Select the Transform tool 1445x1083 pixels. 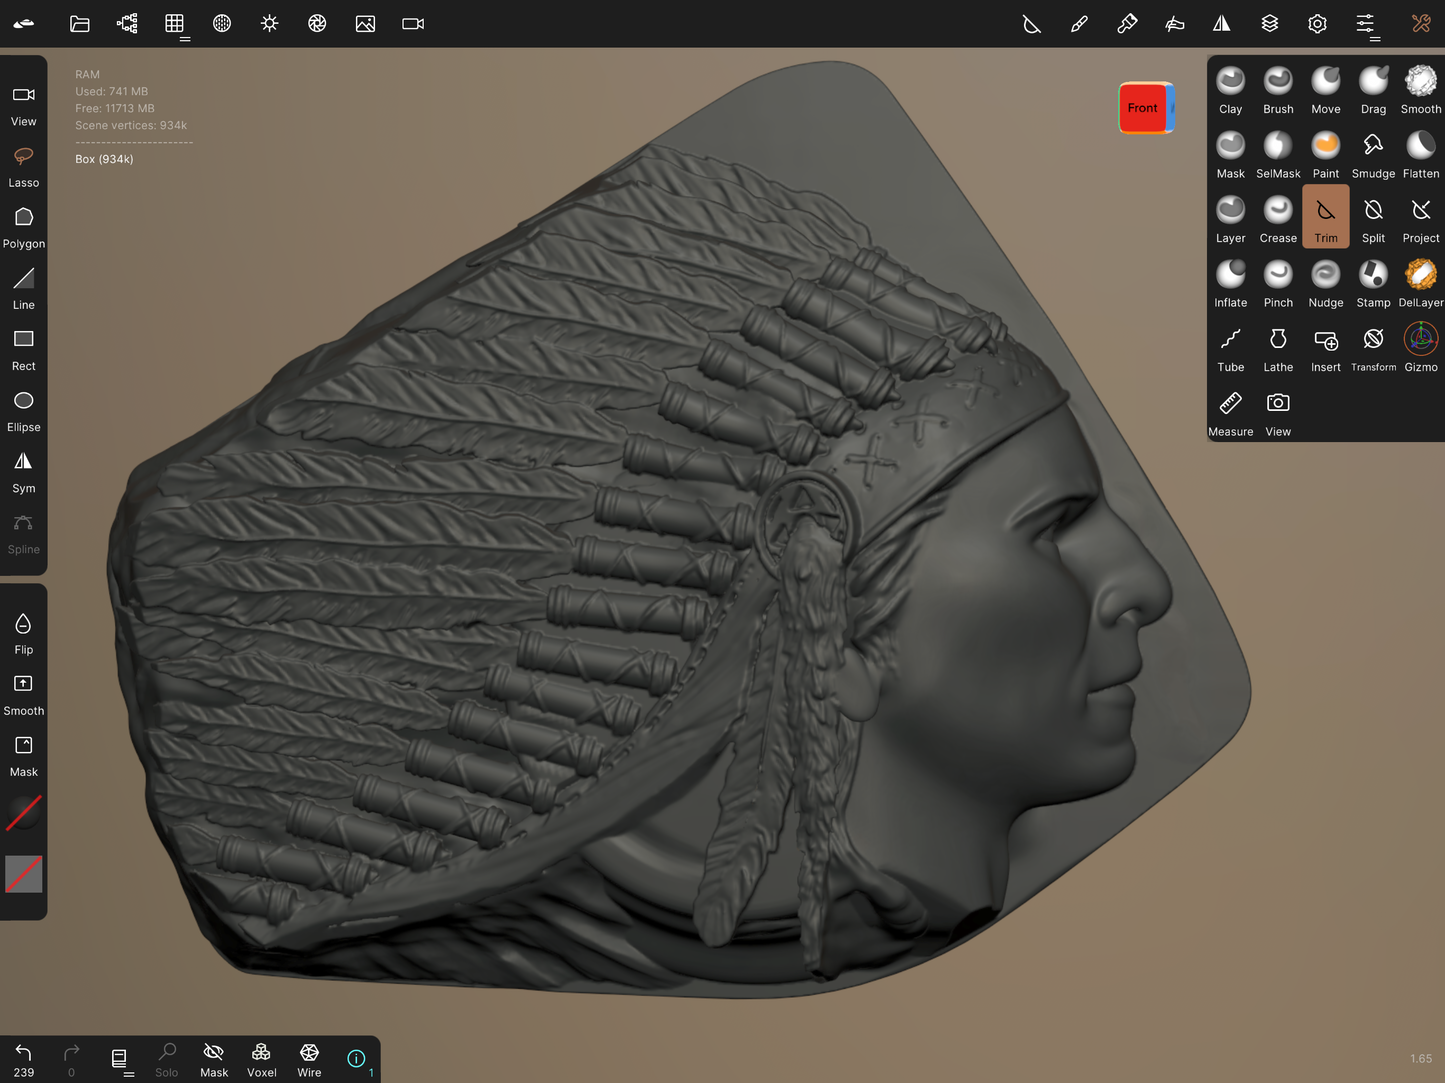(x=1373, y=348)
